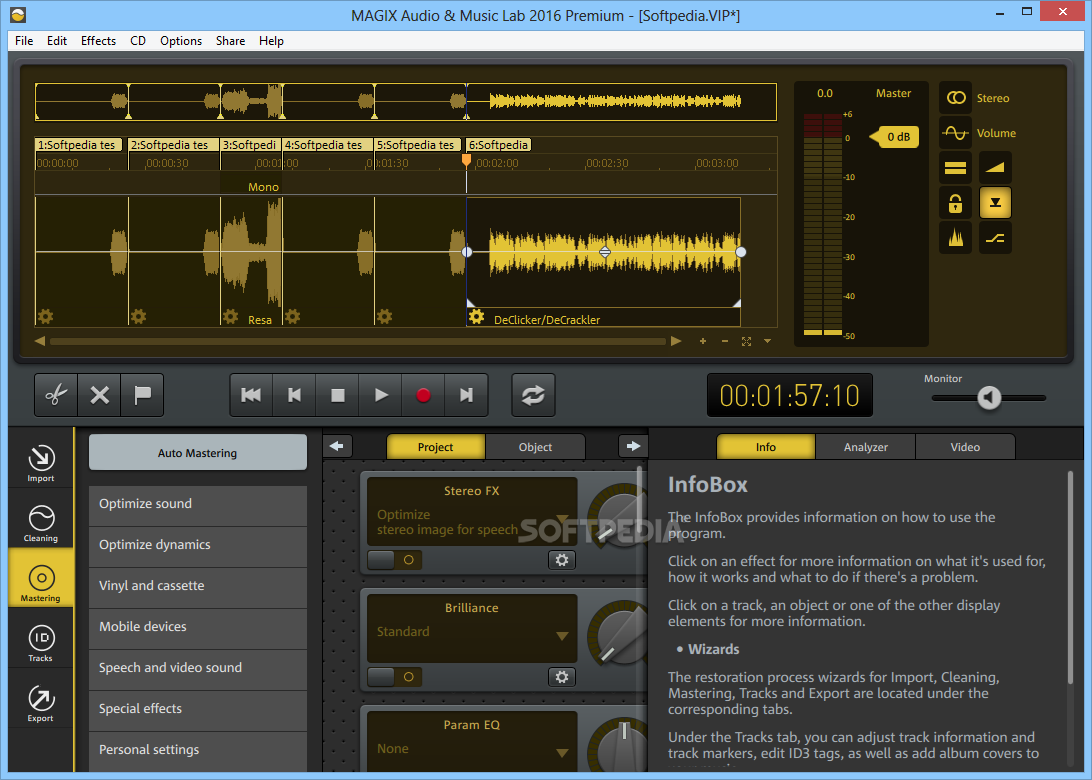Toggle Brilliance on/off switch

pos(394,677)
